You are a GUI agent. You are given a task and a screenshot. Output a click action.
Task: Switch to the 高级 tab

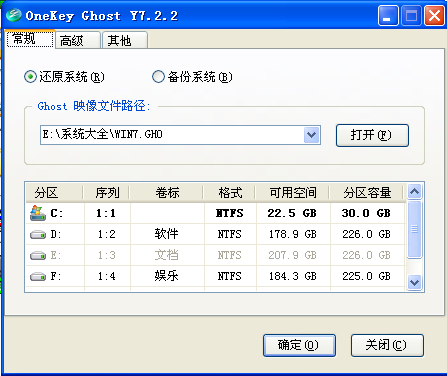[78, 41]
